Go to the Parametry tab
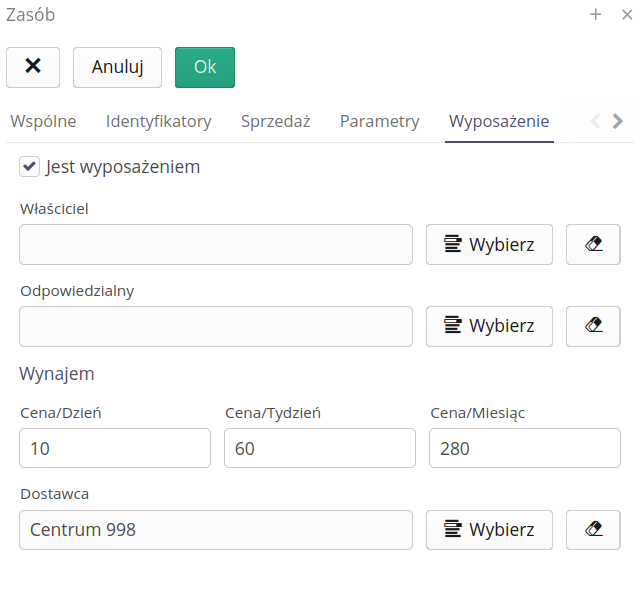 tap(379, 122)
